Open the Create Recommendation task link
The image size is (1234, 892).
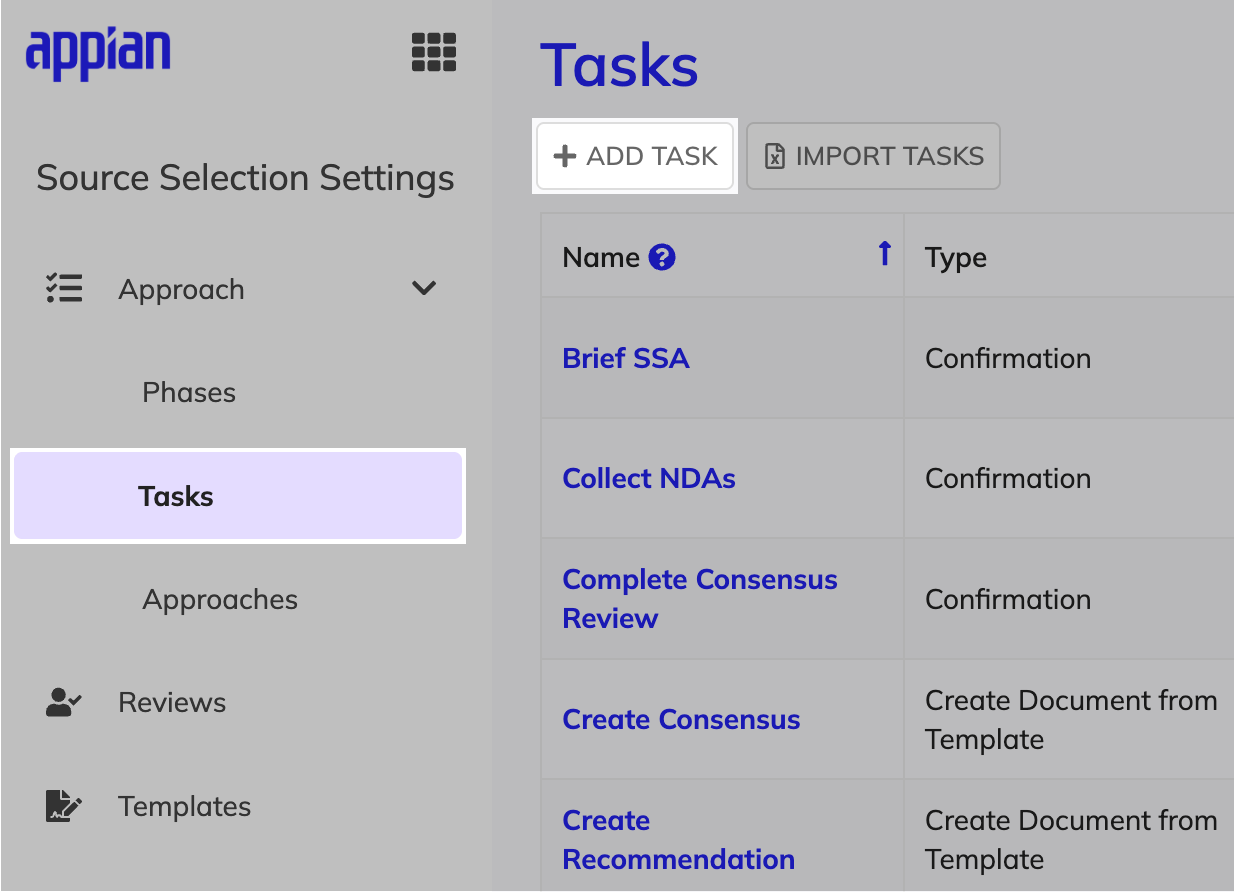click(x=678, y=839)
